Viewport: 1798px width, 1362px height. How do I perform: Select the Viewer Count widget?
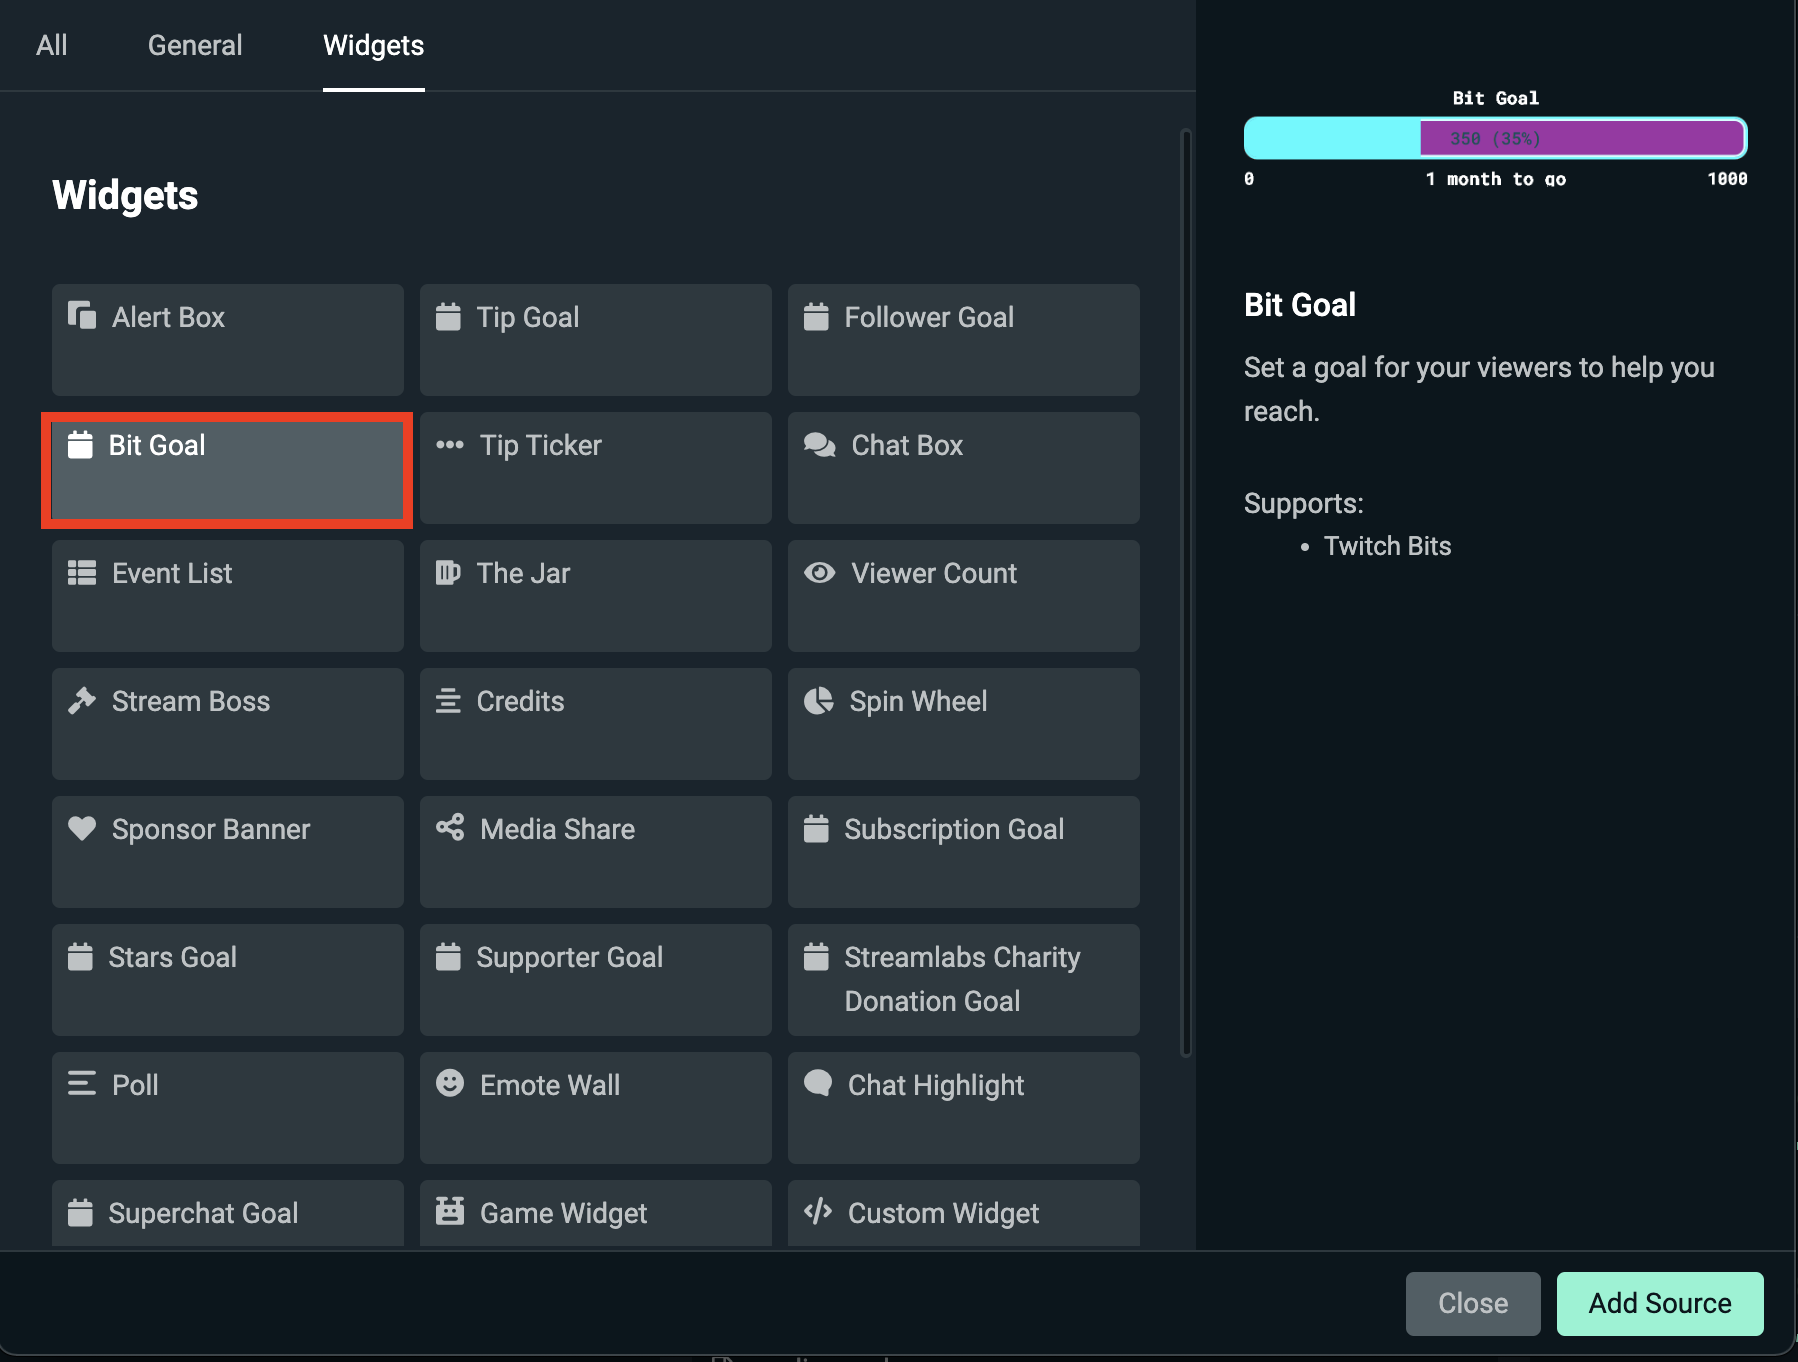pos(962,596)
